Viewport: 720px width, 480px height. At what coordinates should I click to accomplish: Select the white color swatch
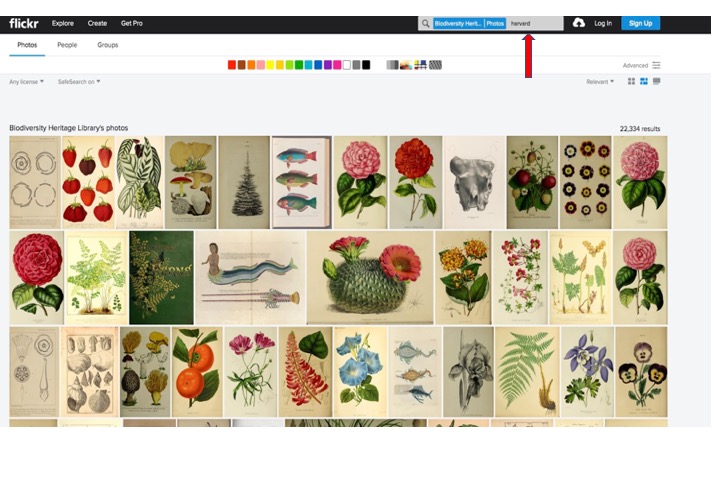pyautogui.click(x=347, y=65)
